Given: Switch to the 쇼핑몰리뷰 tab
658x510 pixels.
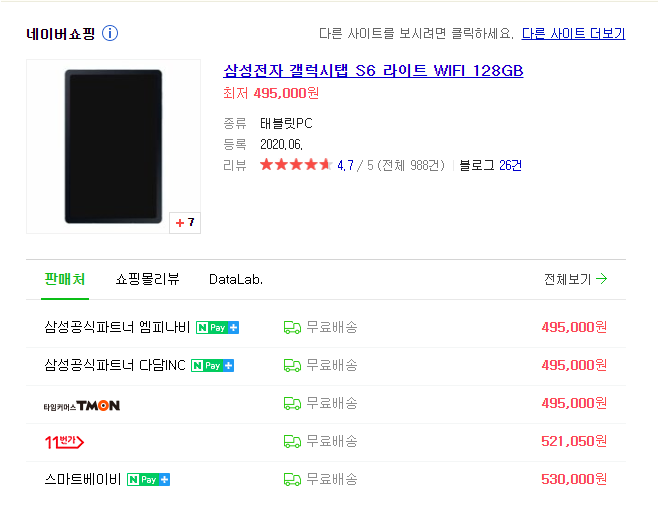Looking at the screenshot, I should 148,279.
